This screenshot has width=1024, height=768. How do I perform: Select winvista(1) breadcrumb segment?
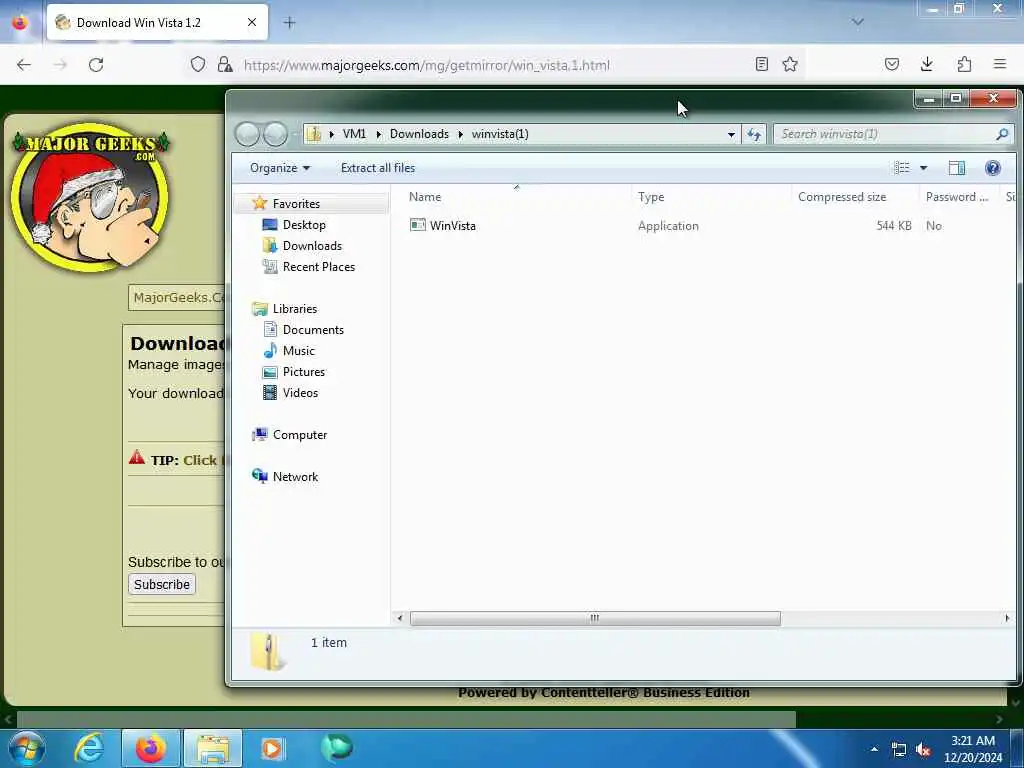(x=500, y=134)
